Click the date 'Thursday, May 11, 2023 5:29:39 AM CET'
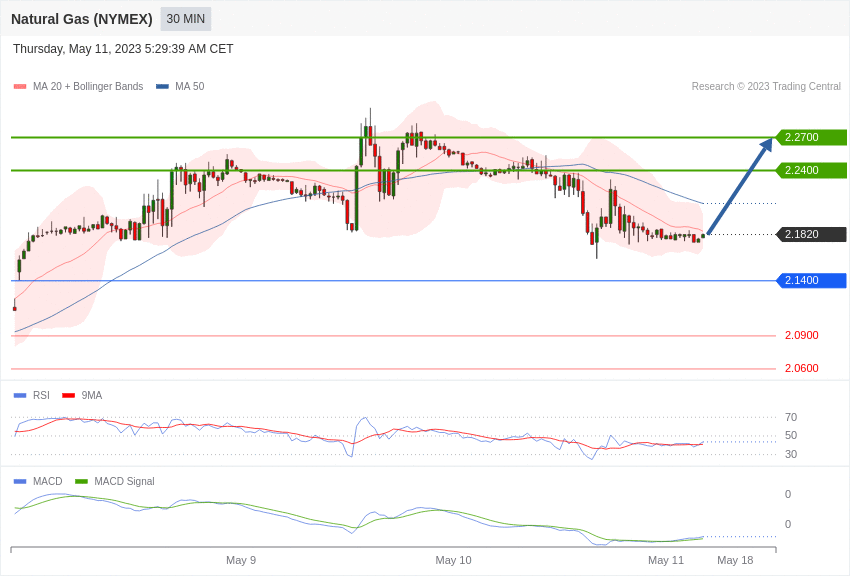This screenshot has height=576, width=850. click(123, 49)
